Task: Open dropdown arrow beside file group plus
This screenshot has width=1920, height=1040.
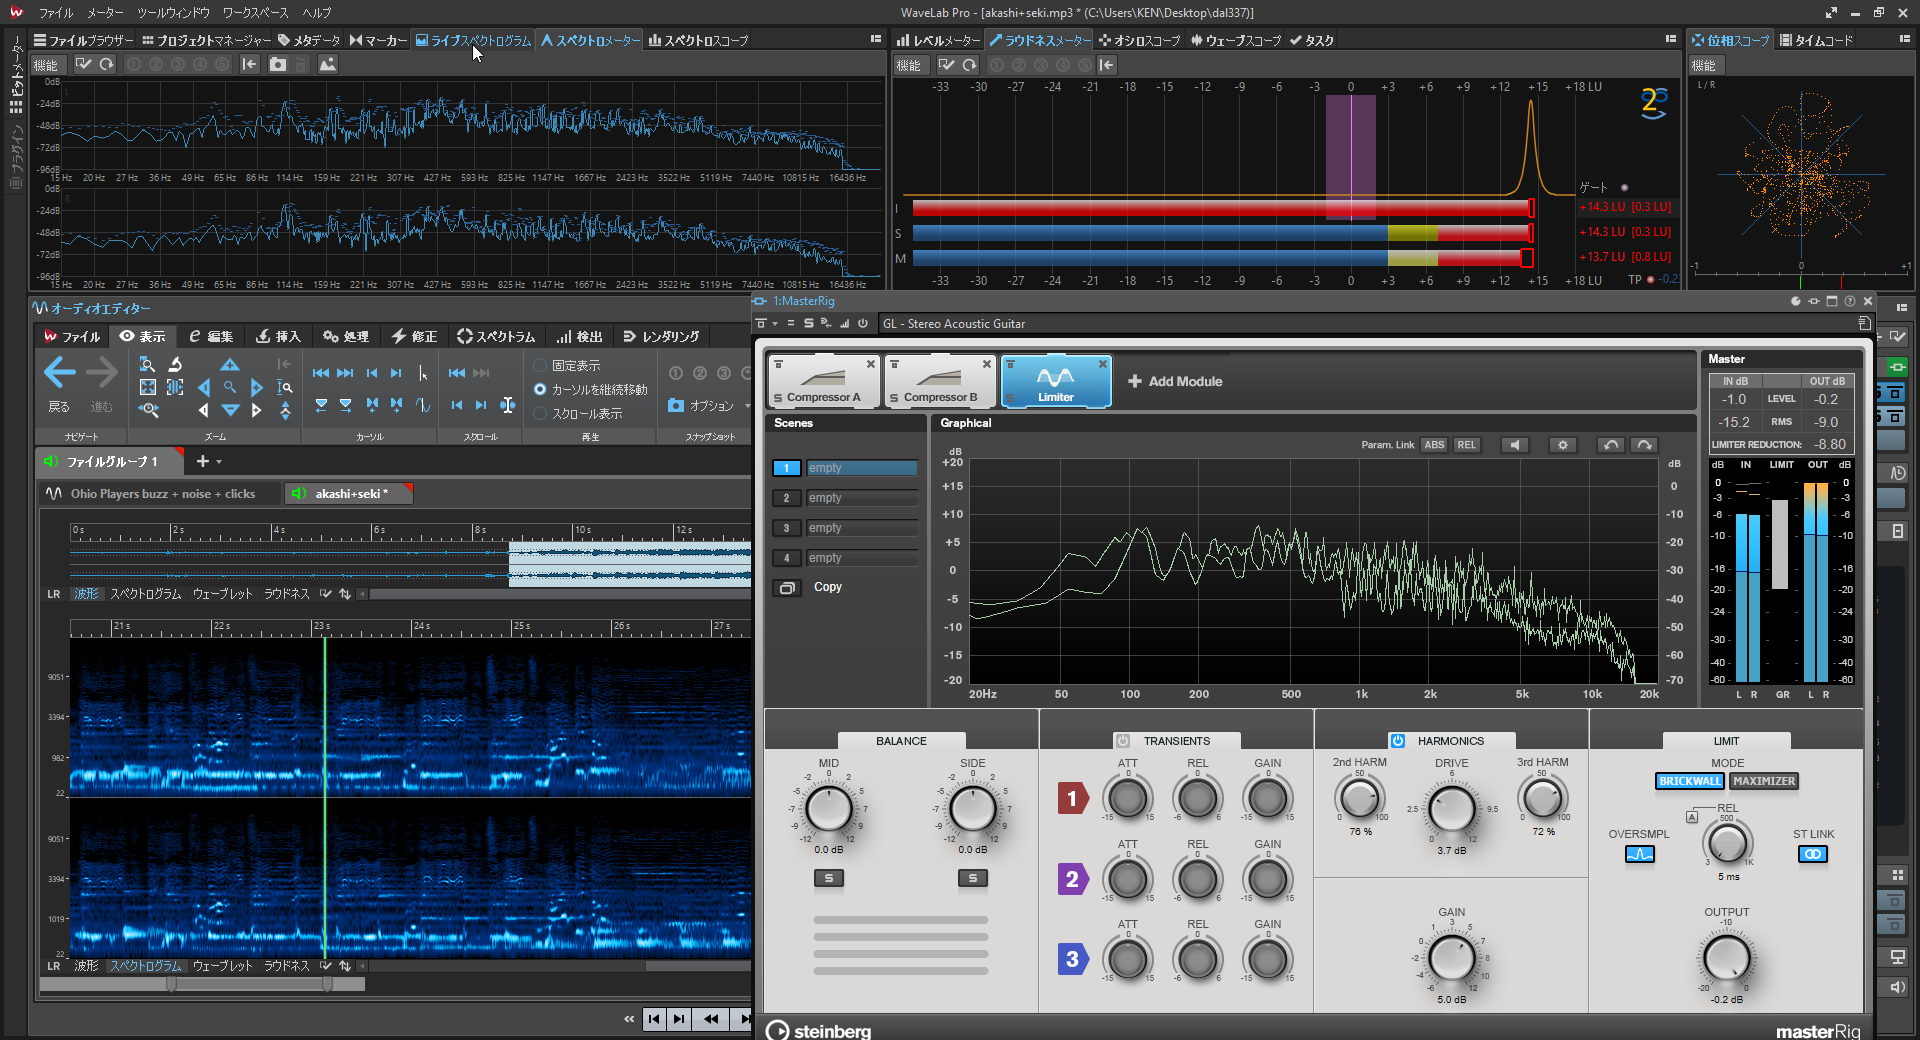Action: point(219,462)
